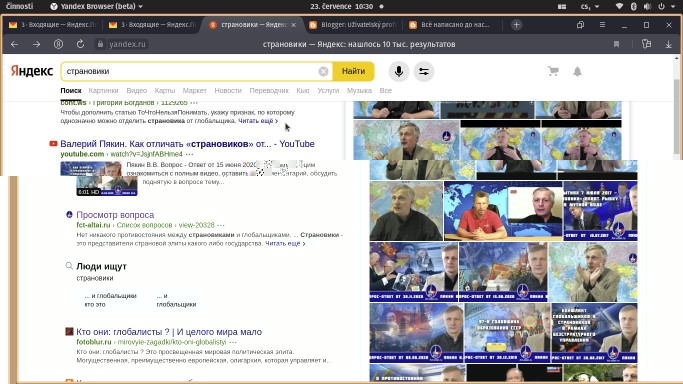683x384 pixels.
Task: Open browser downloads arrow icon
Action: point(668,44)
